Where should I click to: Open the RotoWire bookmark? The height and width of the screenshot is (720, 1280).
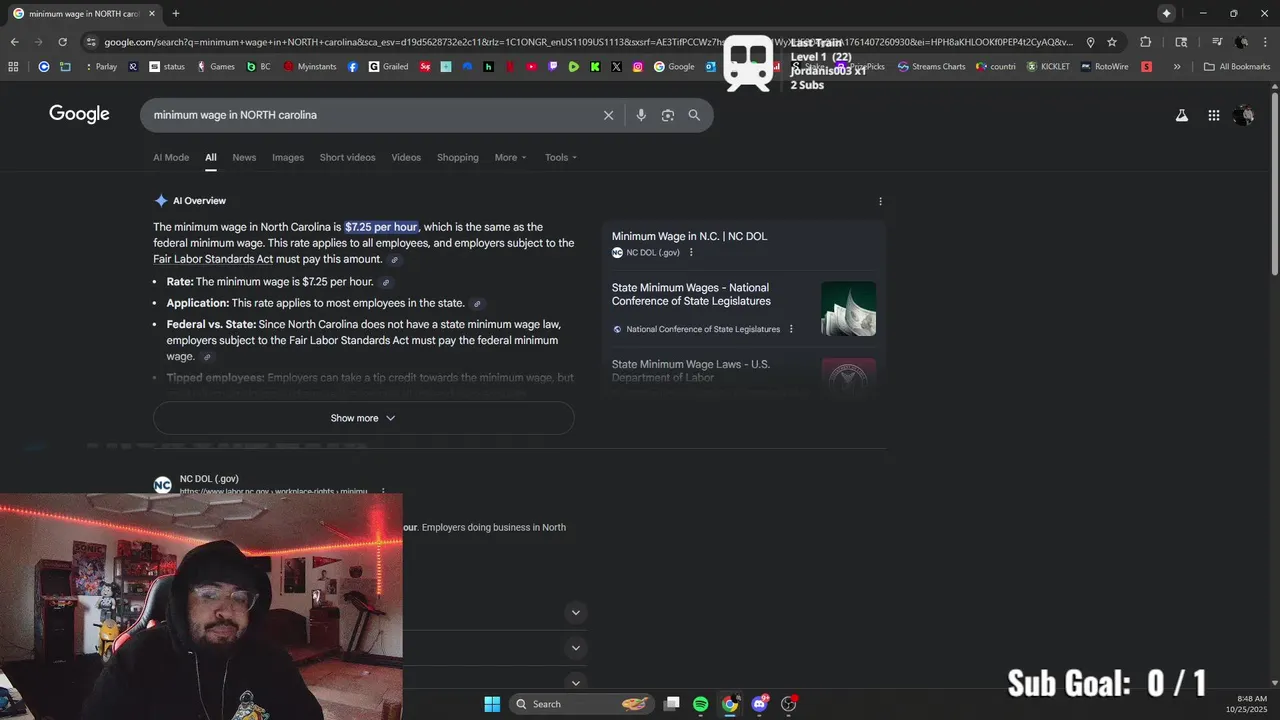pyautogui.click(x=1104, y=67)
